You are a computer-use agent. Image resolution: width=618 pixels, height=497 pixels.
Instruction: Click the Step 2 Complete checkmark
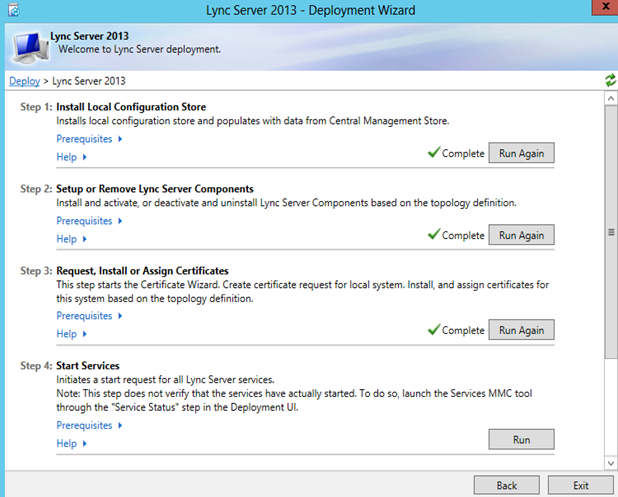coord(434,234)
